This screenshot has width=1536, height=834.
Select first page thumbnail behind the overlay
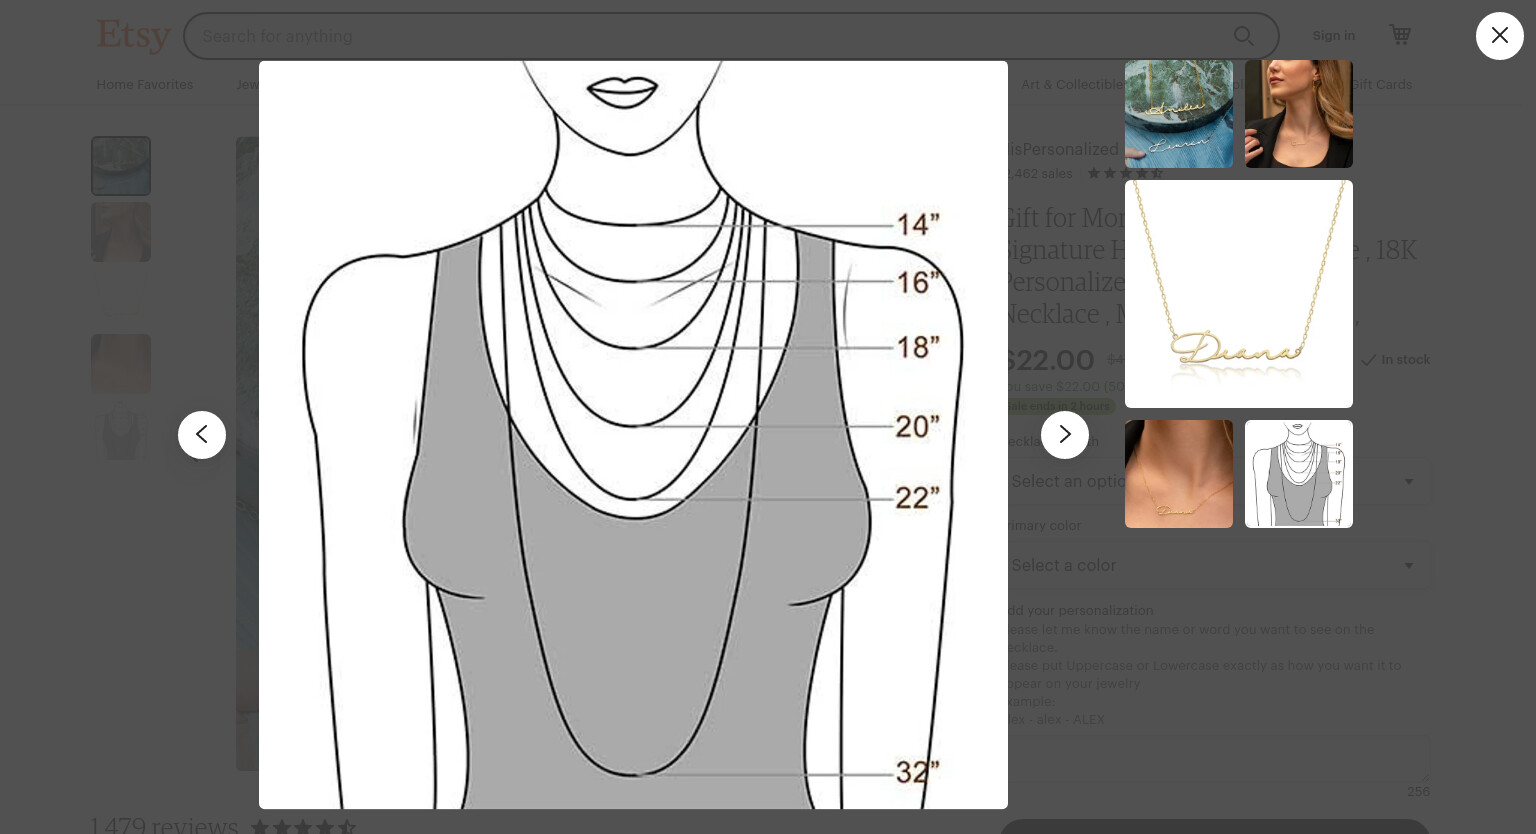tap(121, 166)
